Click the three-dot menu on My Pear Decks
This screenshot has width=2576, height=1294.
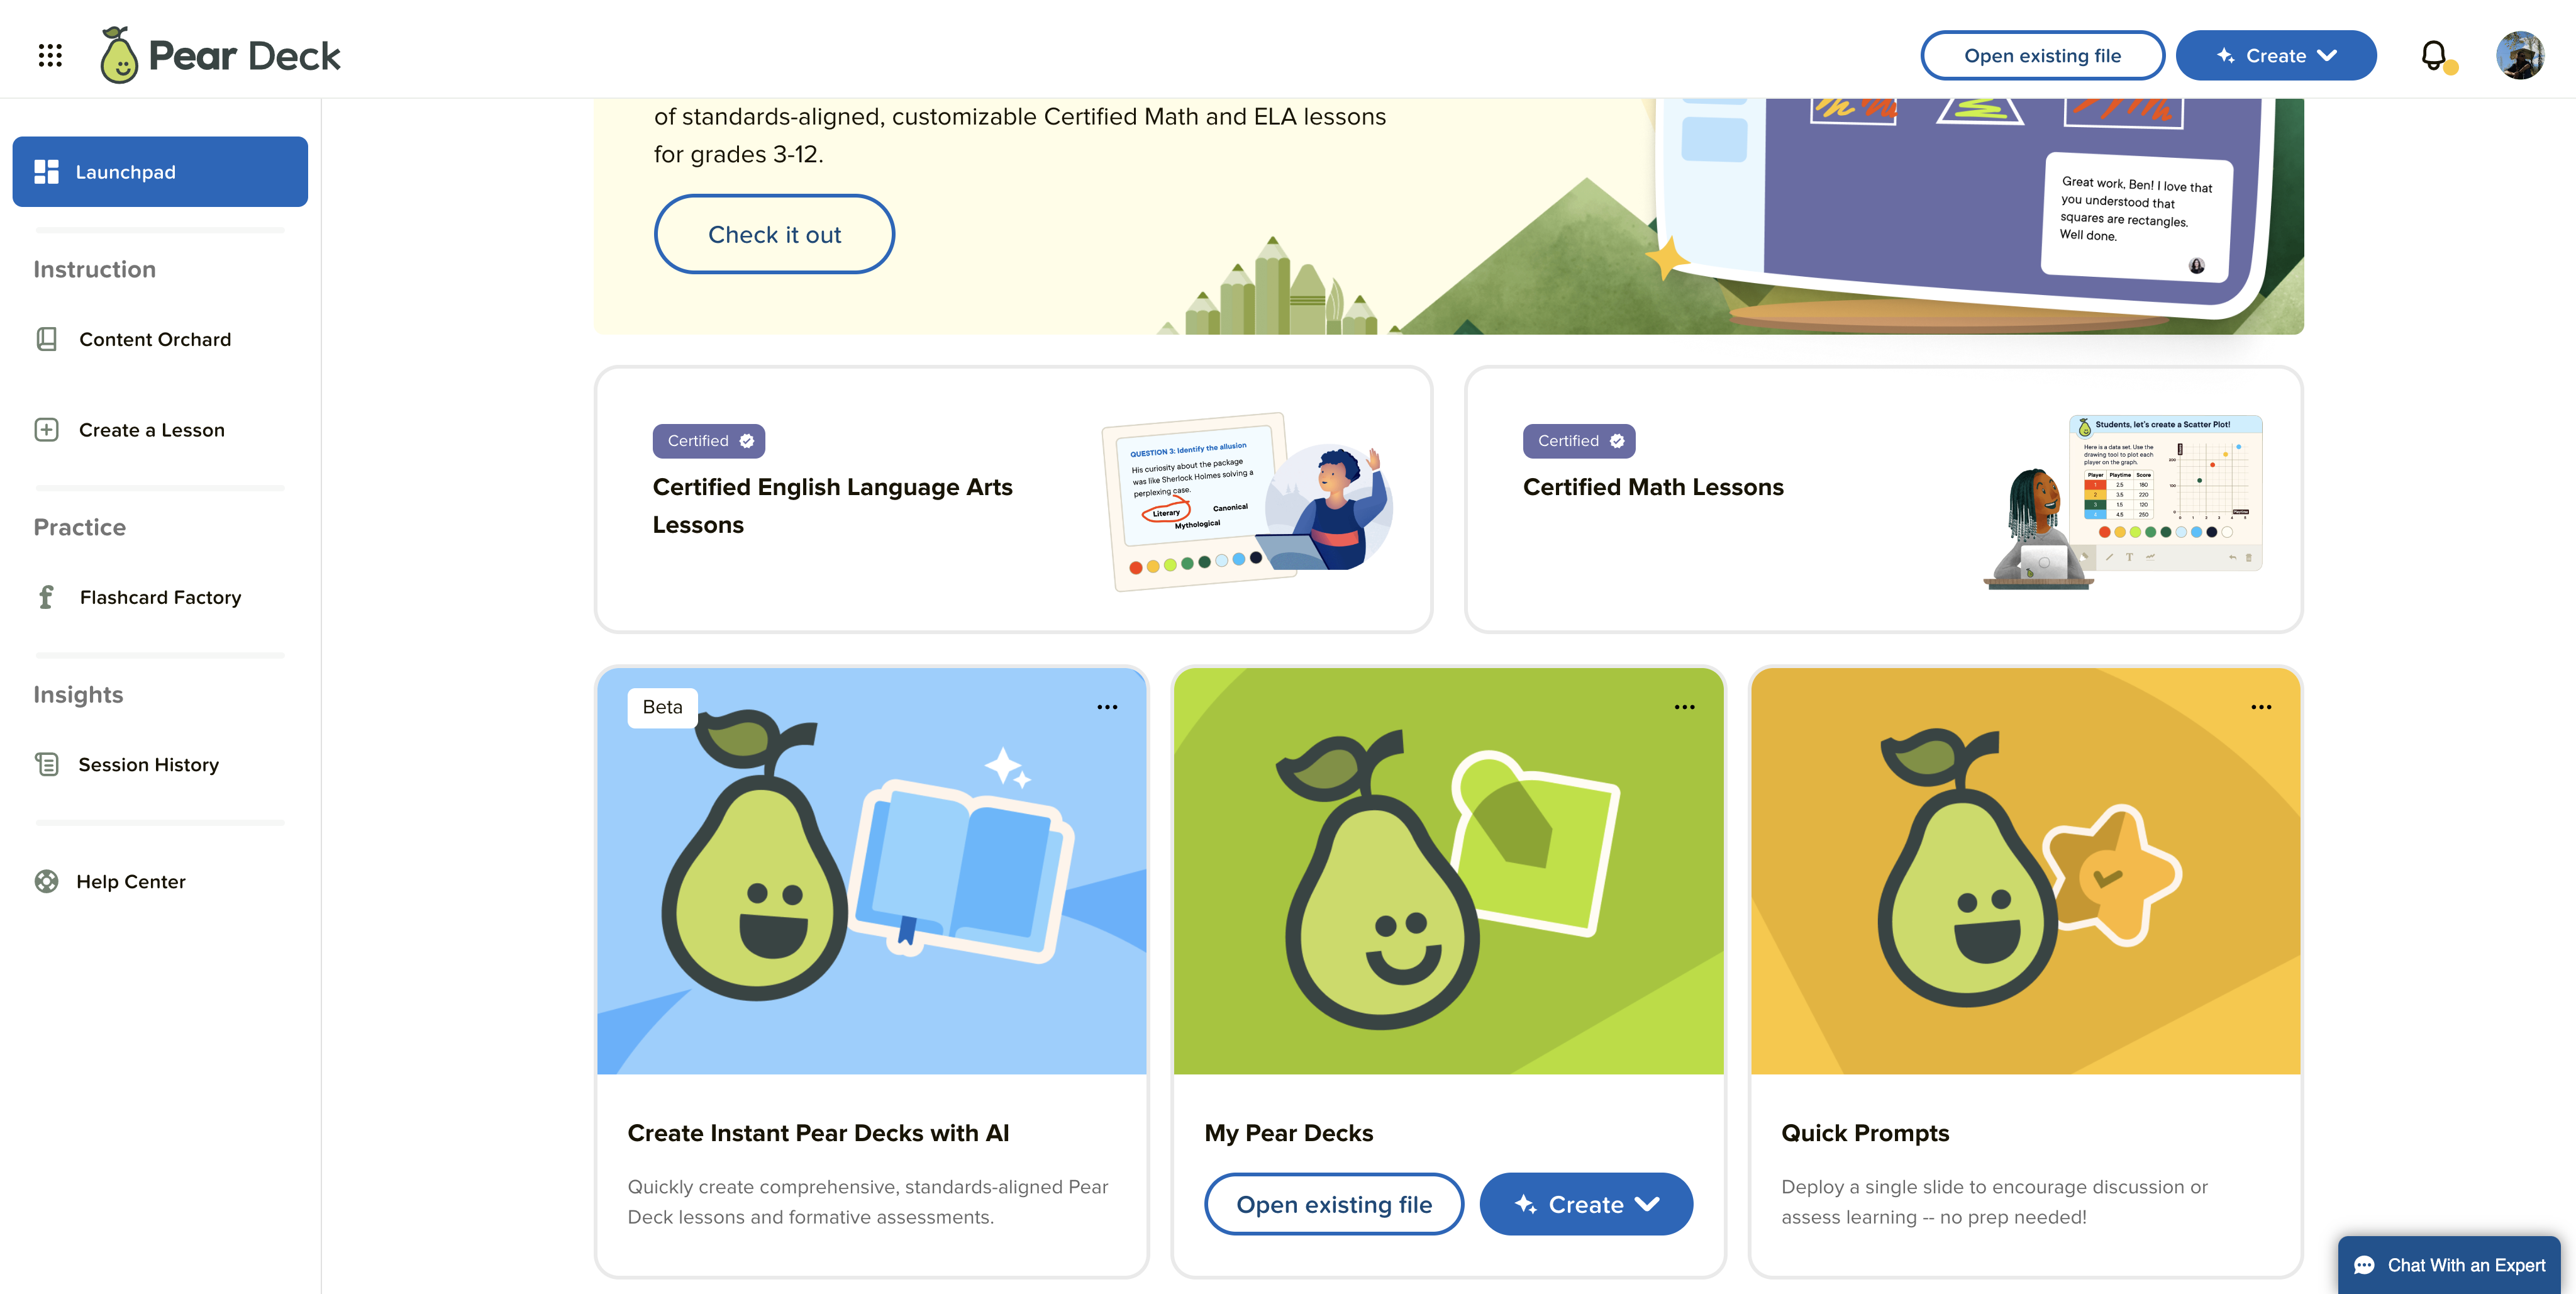[x=1684, y=706]
